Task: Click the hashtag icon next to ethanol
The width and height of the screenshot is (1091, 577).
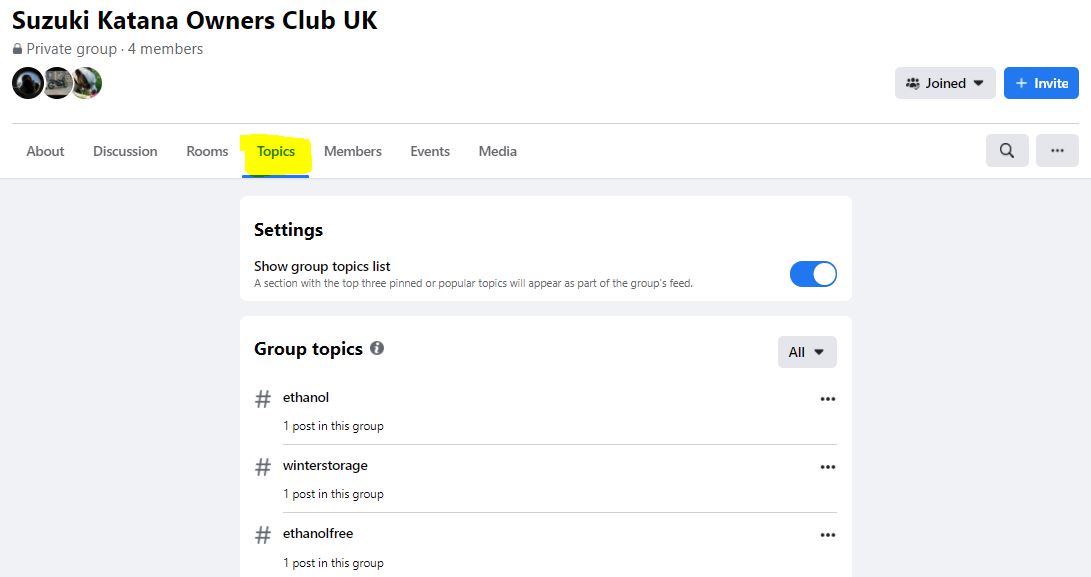Action: pos(263,399)
